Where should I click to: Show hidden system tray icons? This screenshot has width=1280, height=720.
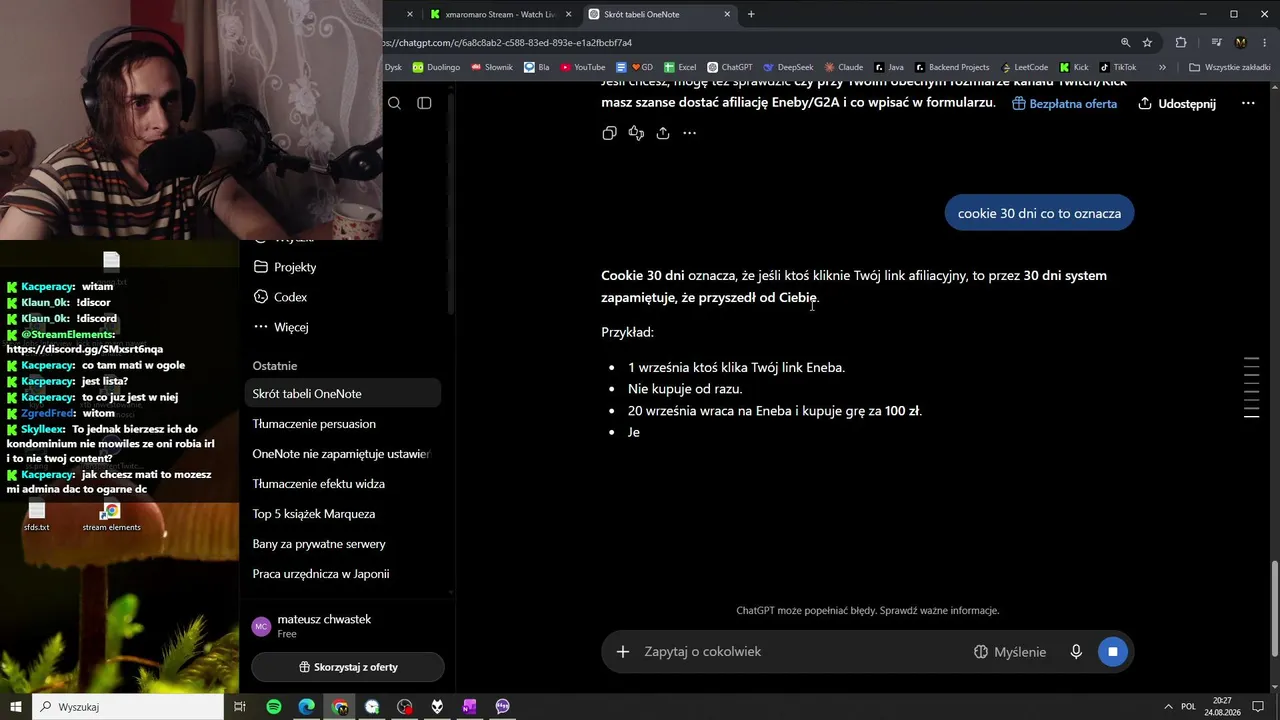tap(1167, 707)
